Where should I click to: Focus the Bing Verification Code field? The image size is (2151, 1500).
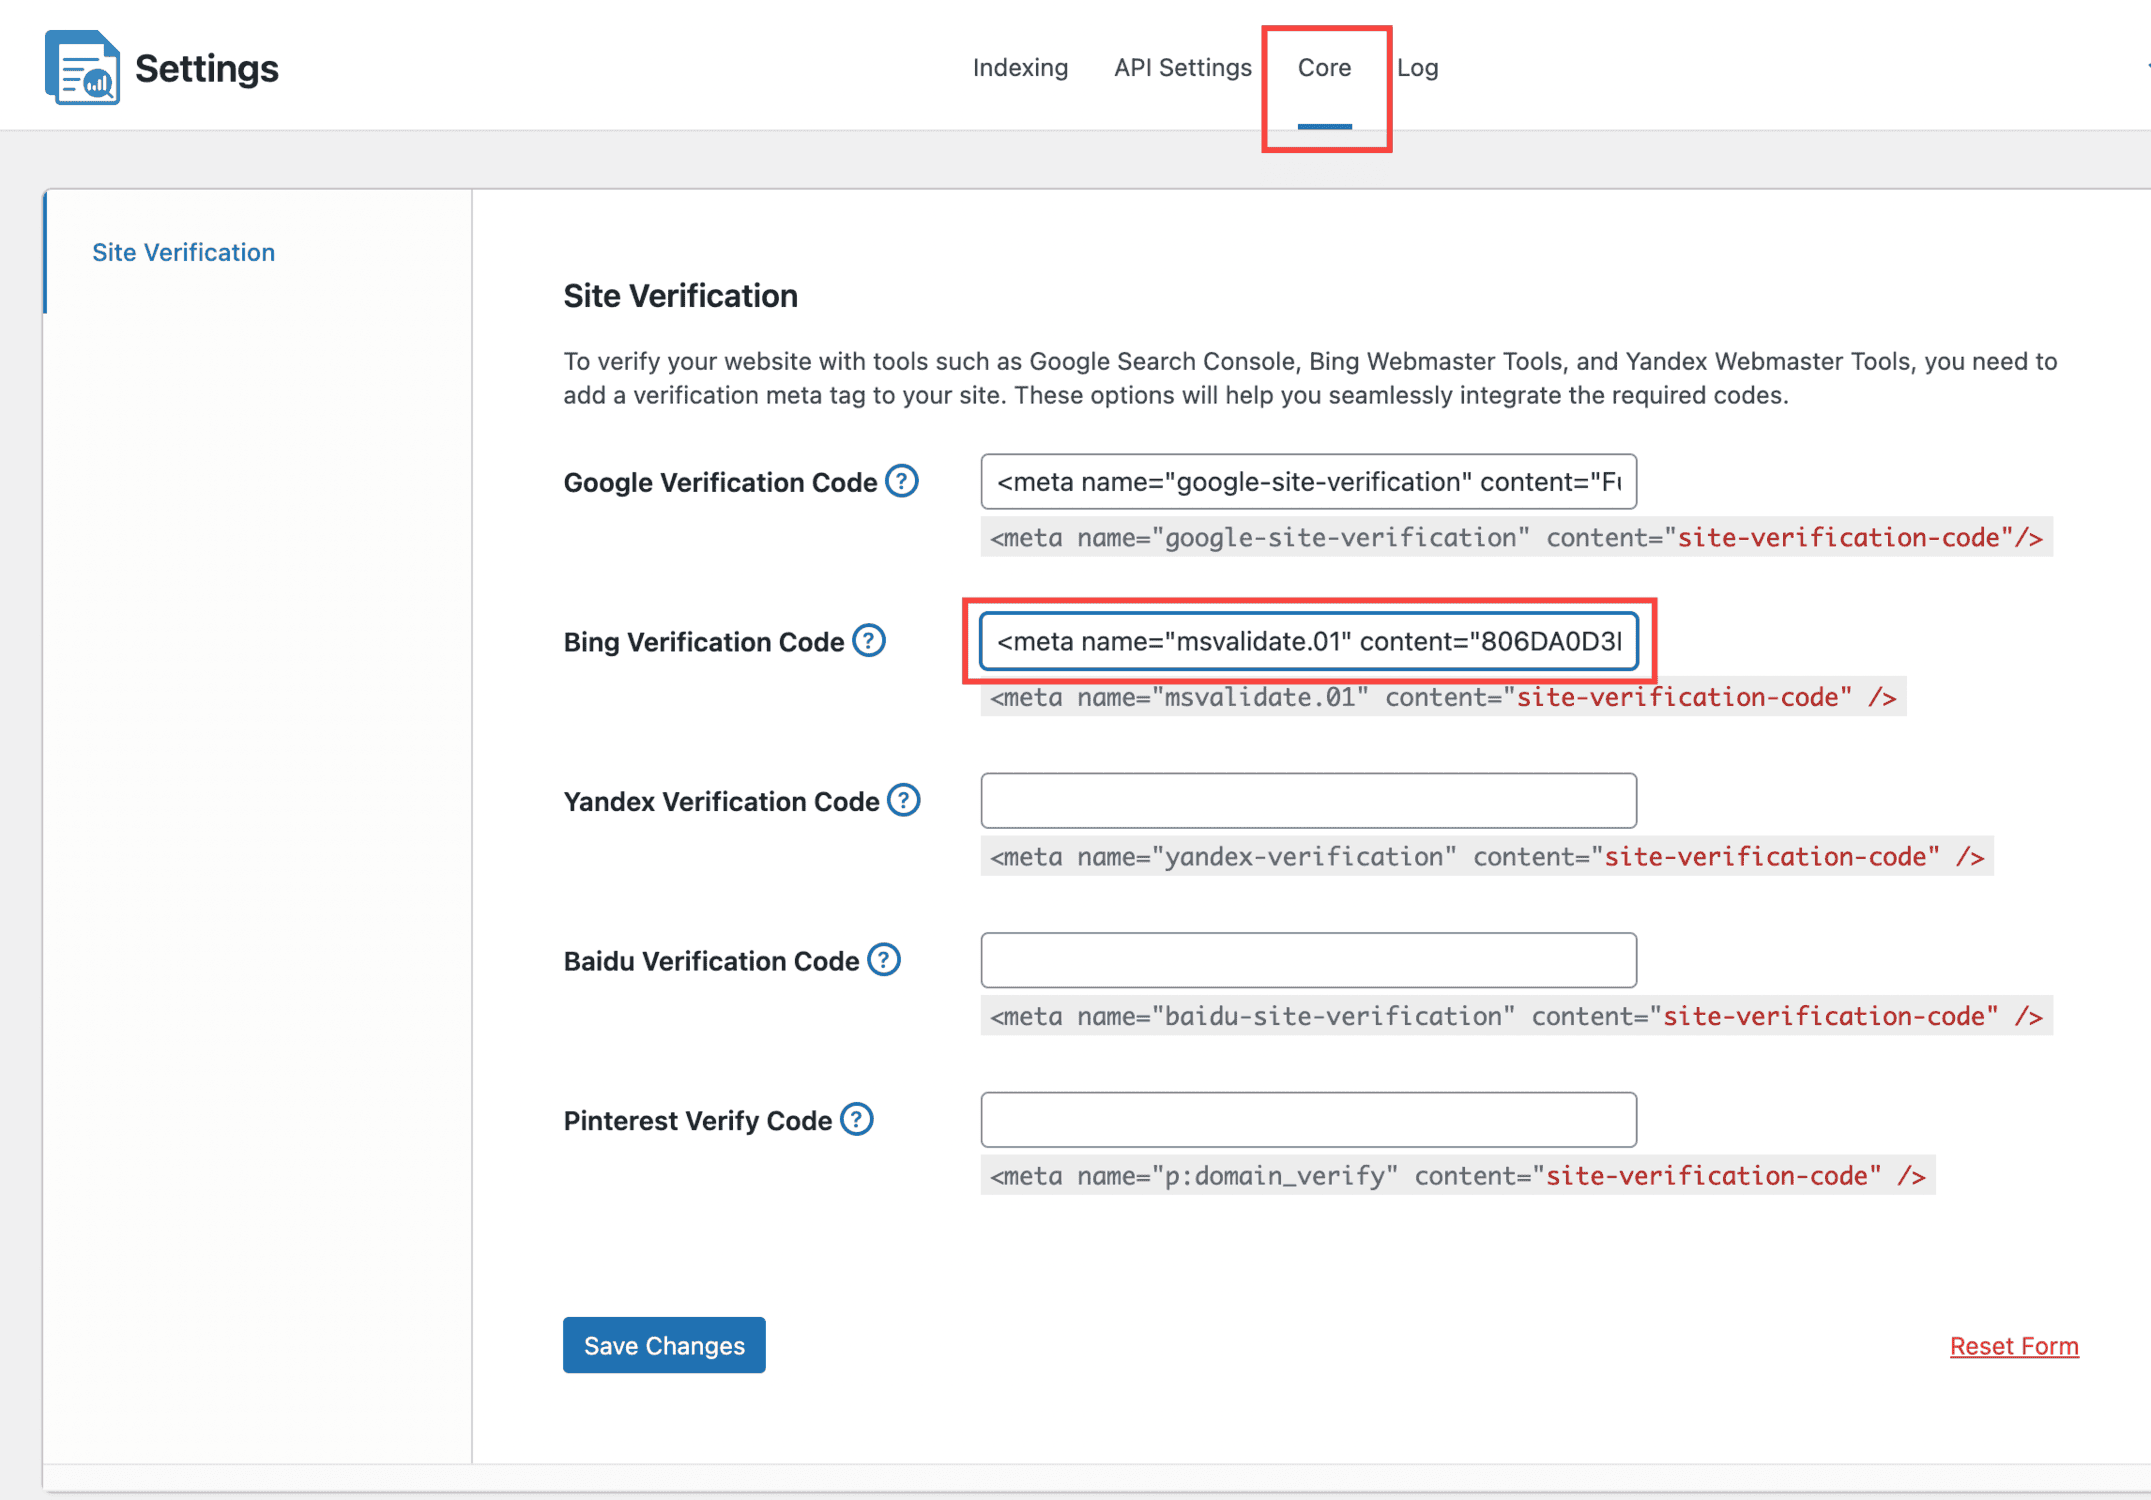[x=1309, y=641]
